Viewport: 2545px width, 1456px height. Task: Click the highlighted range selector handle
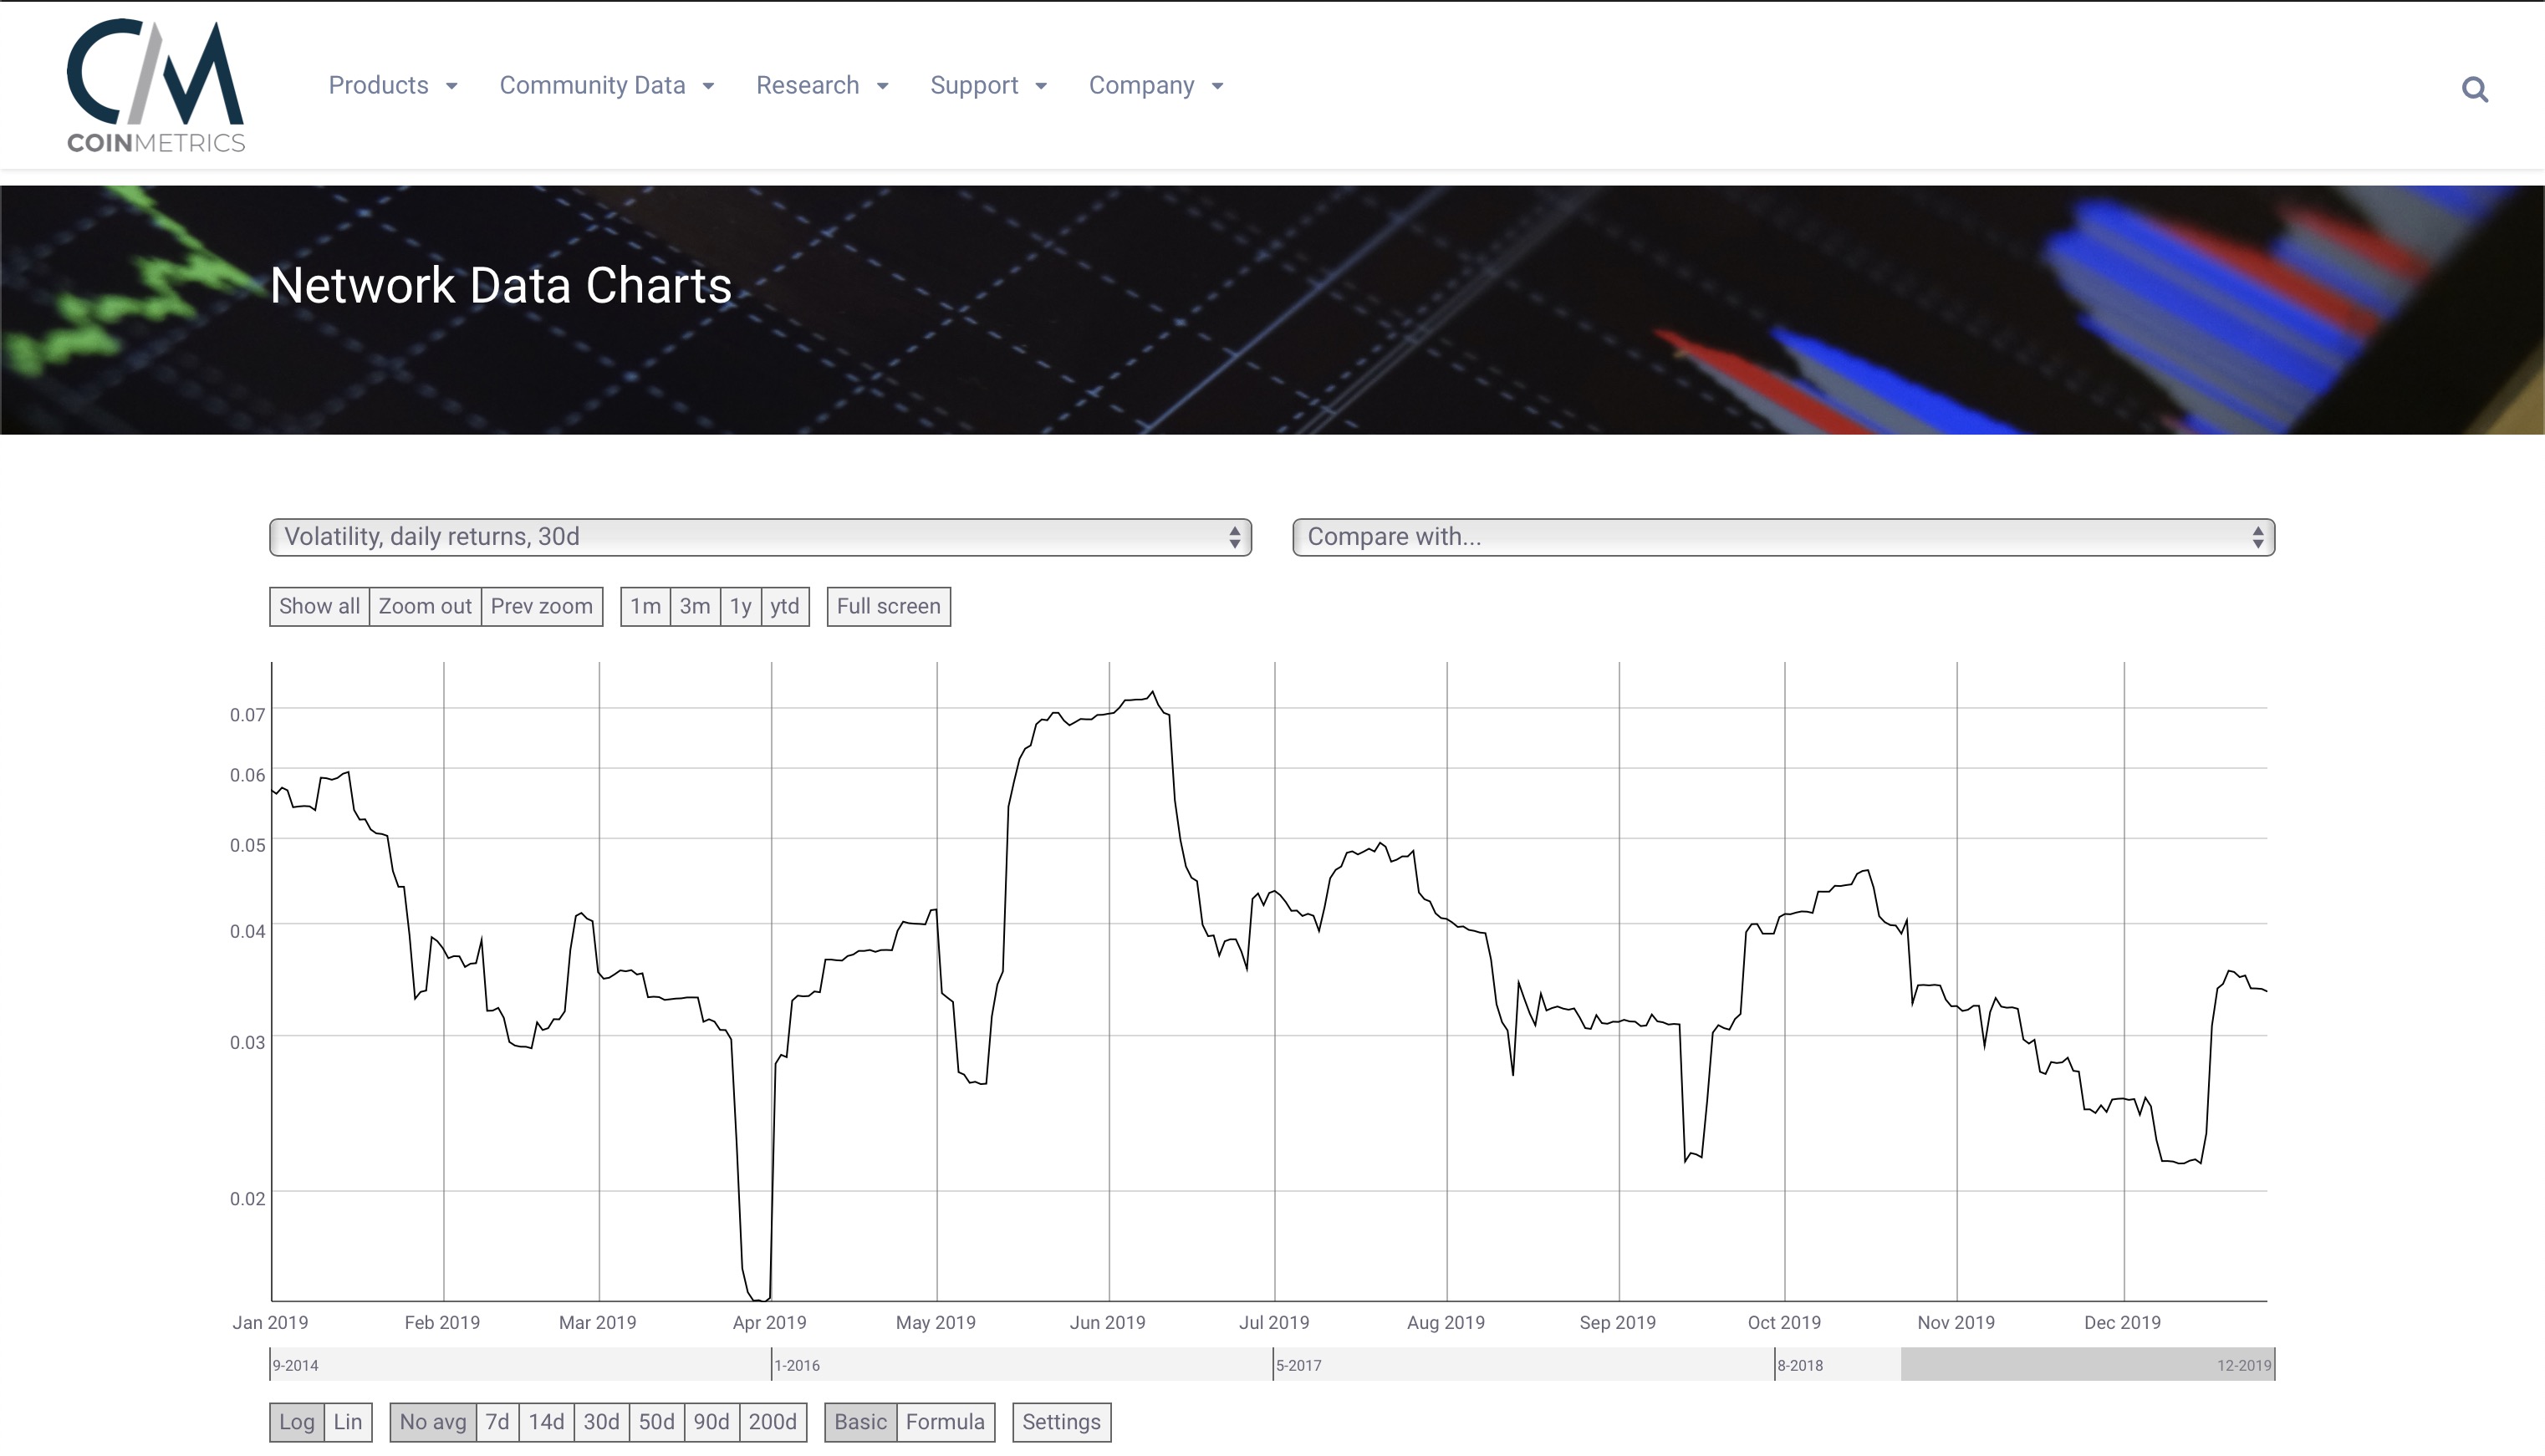click(x=2087, y=1364)
